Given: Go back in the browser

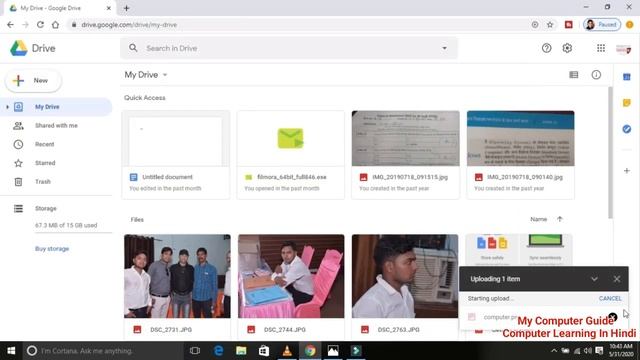Looking at the screenshot, I should (x=10, y=25).
